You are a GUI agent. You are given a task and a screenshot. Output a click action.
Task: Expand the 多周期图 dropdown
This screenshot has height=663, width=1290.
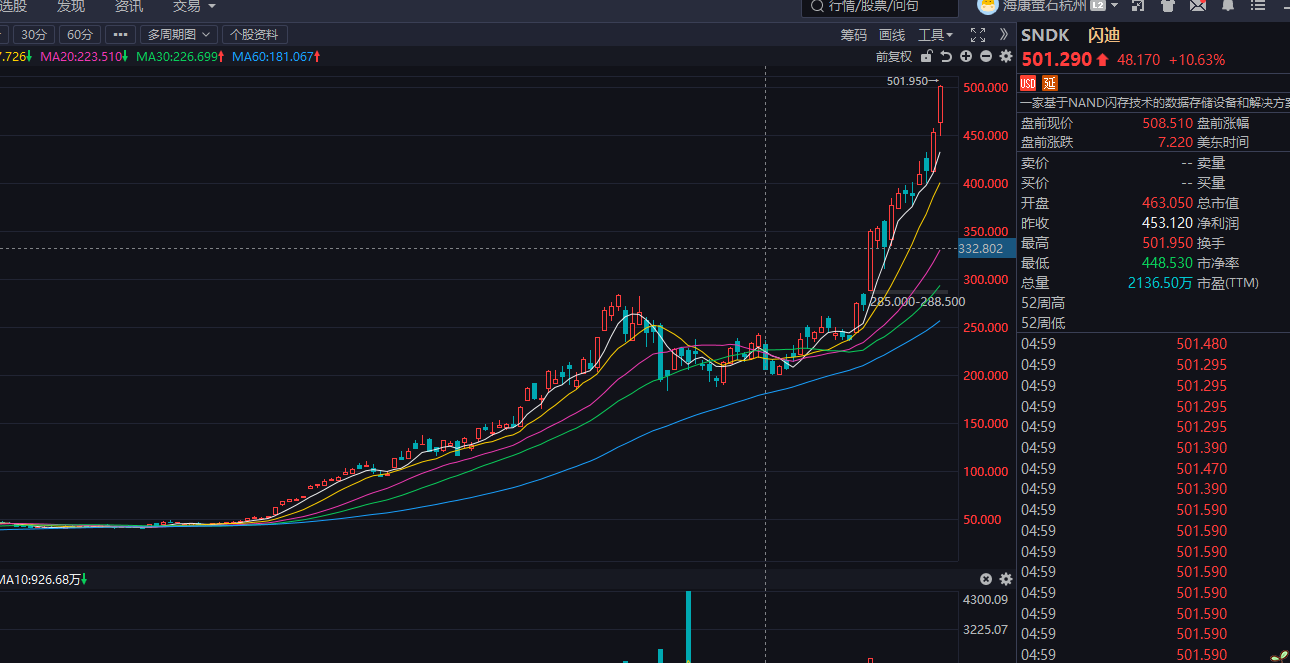(x=177, y=34)
